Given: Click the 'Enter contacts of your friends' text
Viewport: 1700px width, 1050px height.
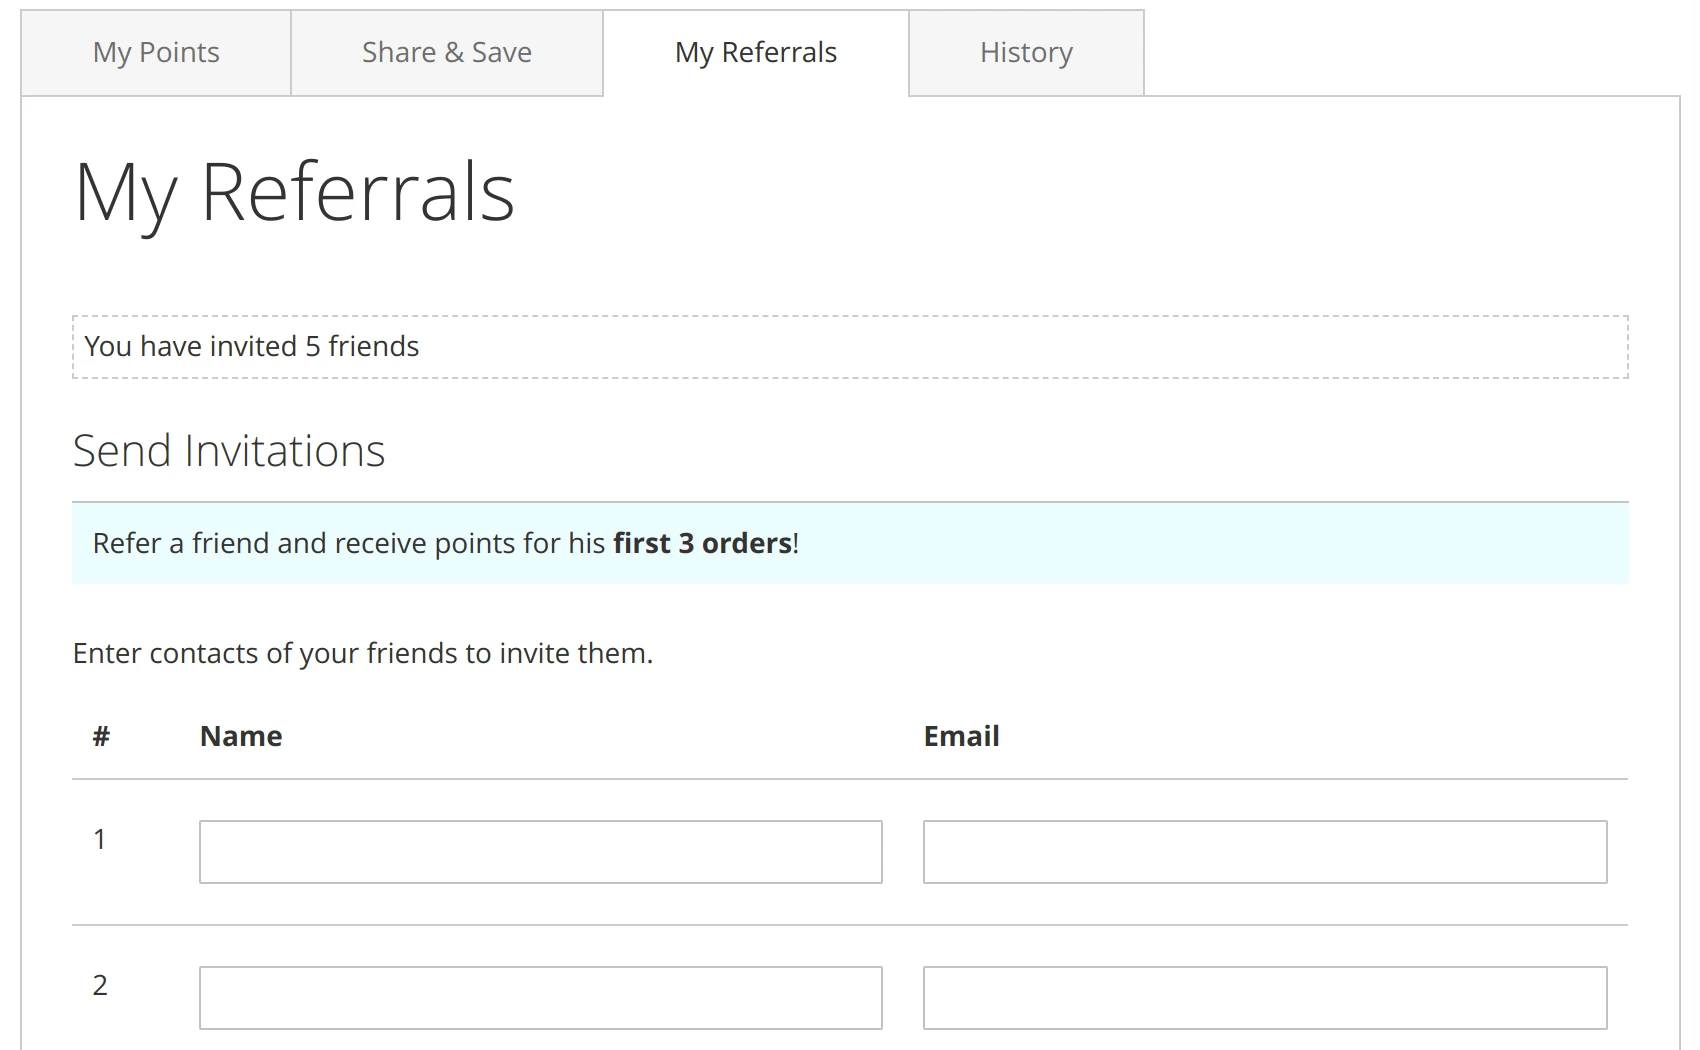Looking at the screenshot, I should tap(360, 653).
